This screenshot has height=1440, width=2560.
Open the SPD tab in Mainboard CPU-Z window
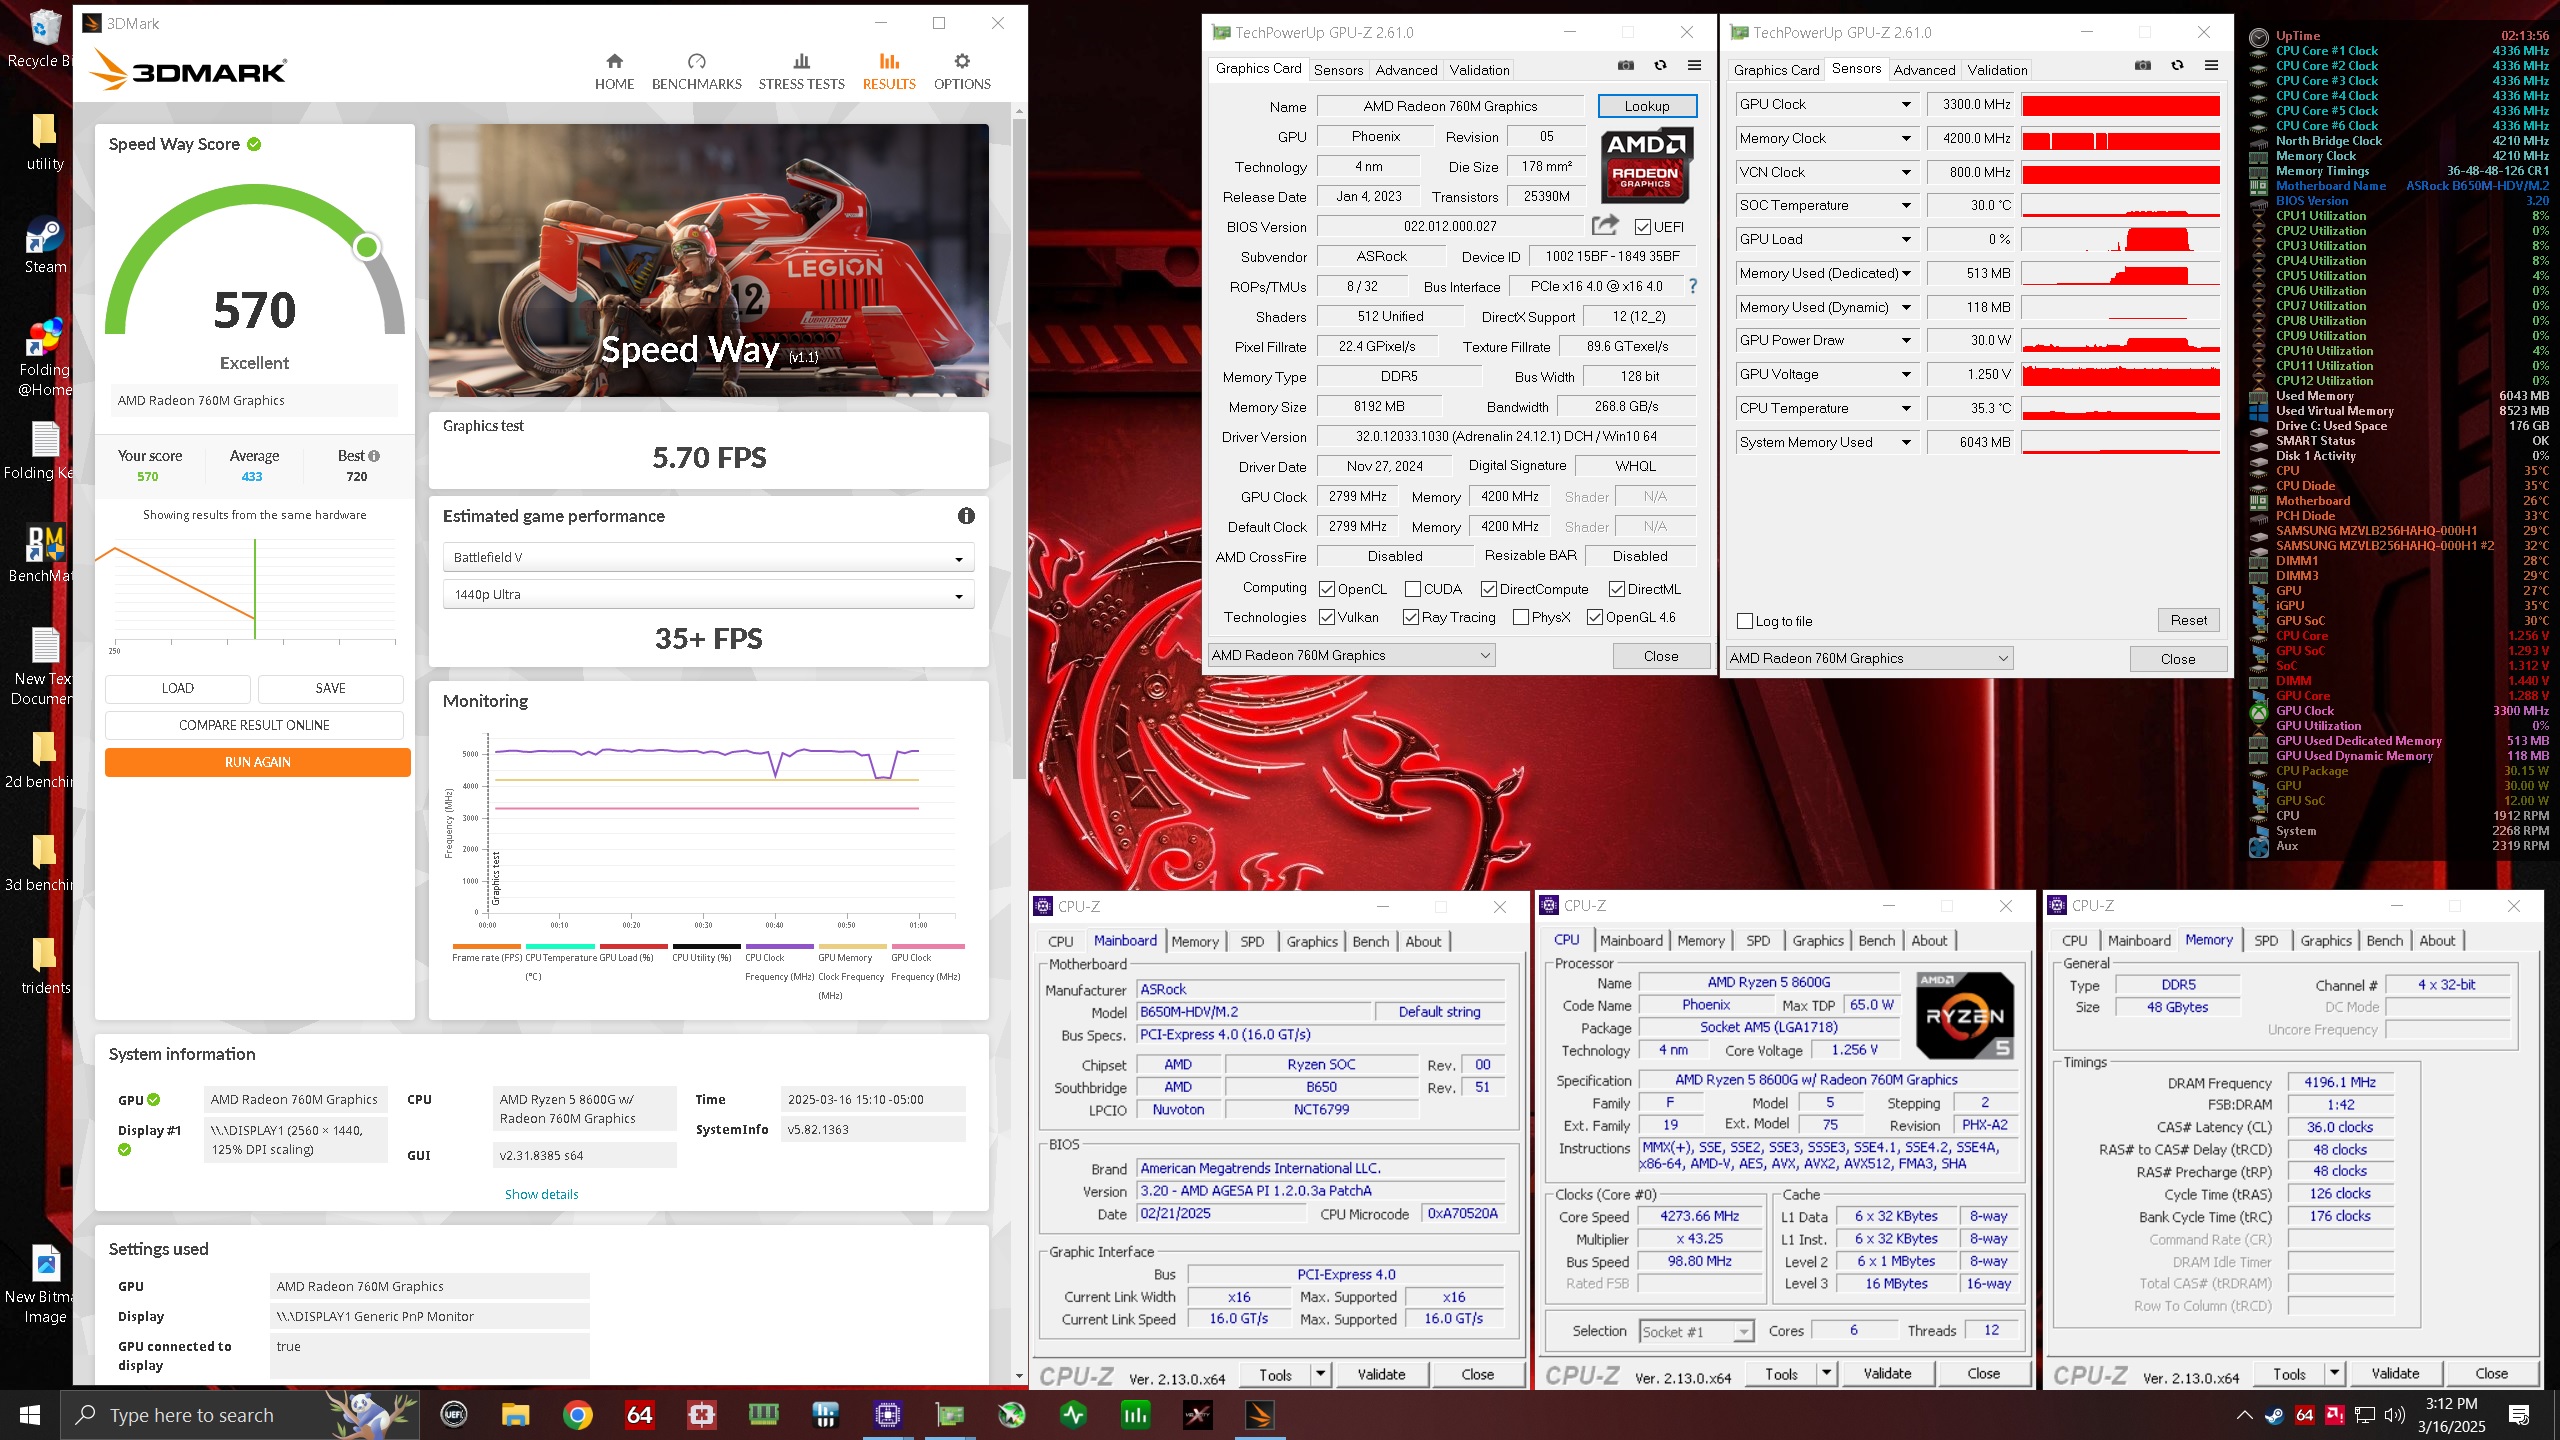1252,941
